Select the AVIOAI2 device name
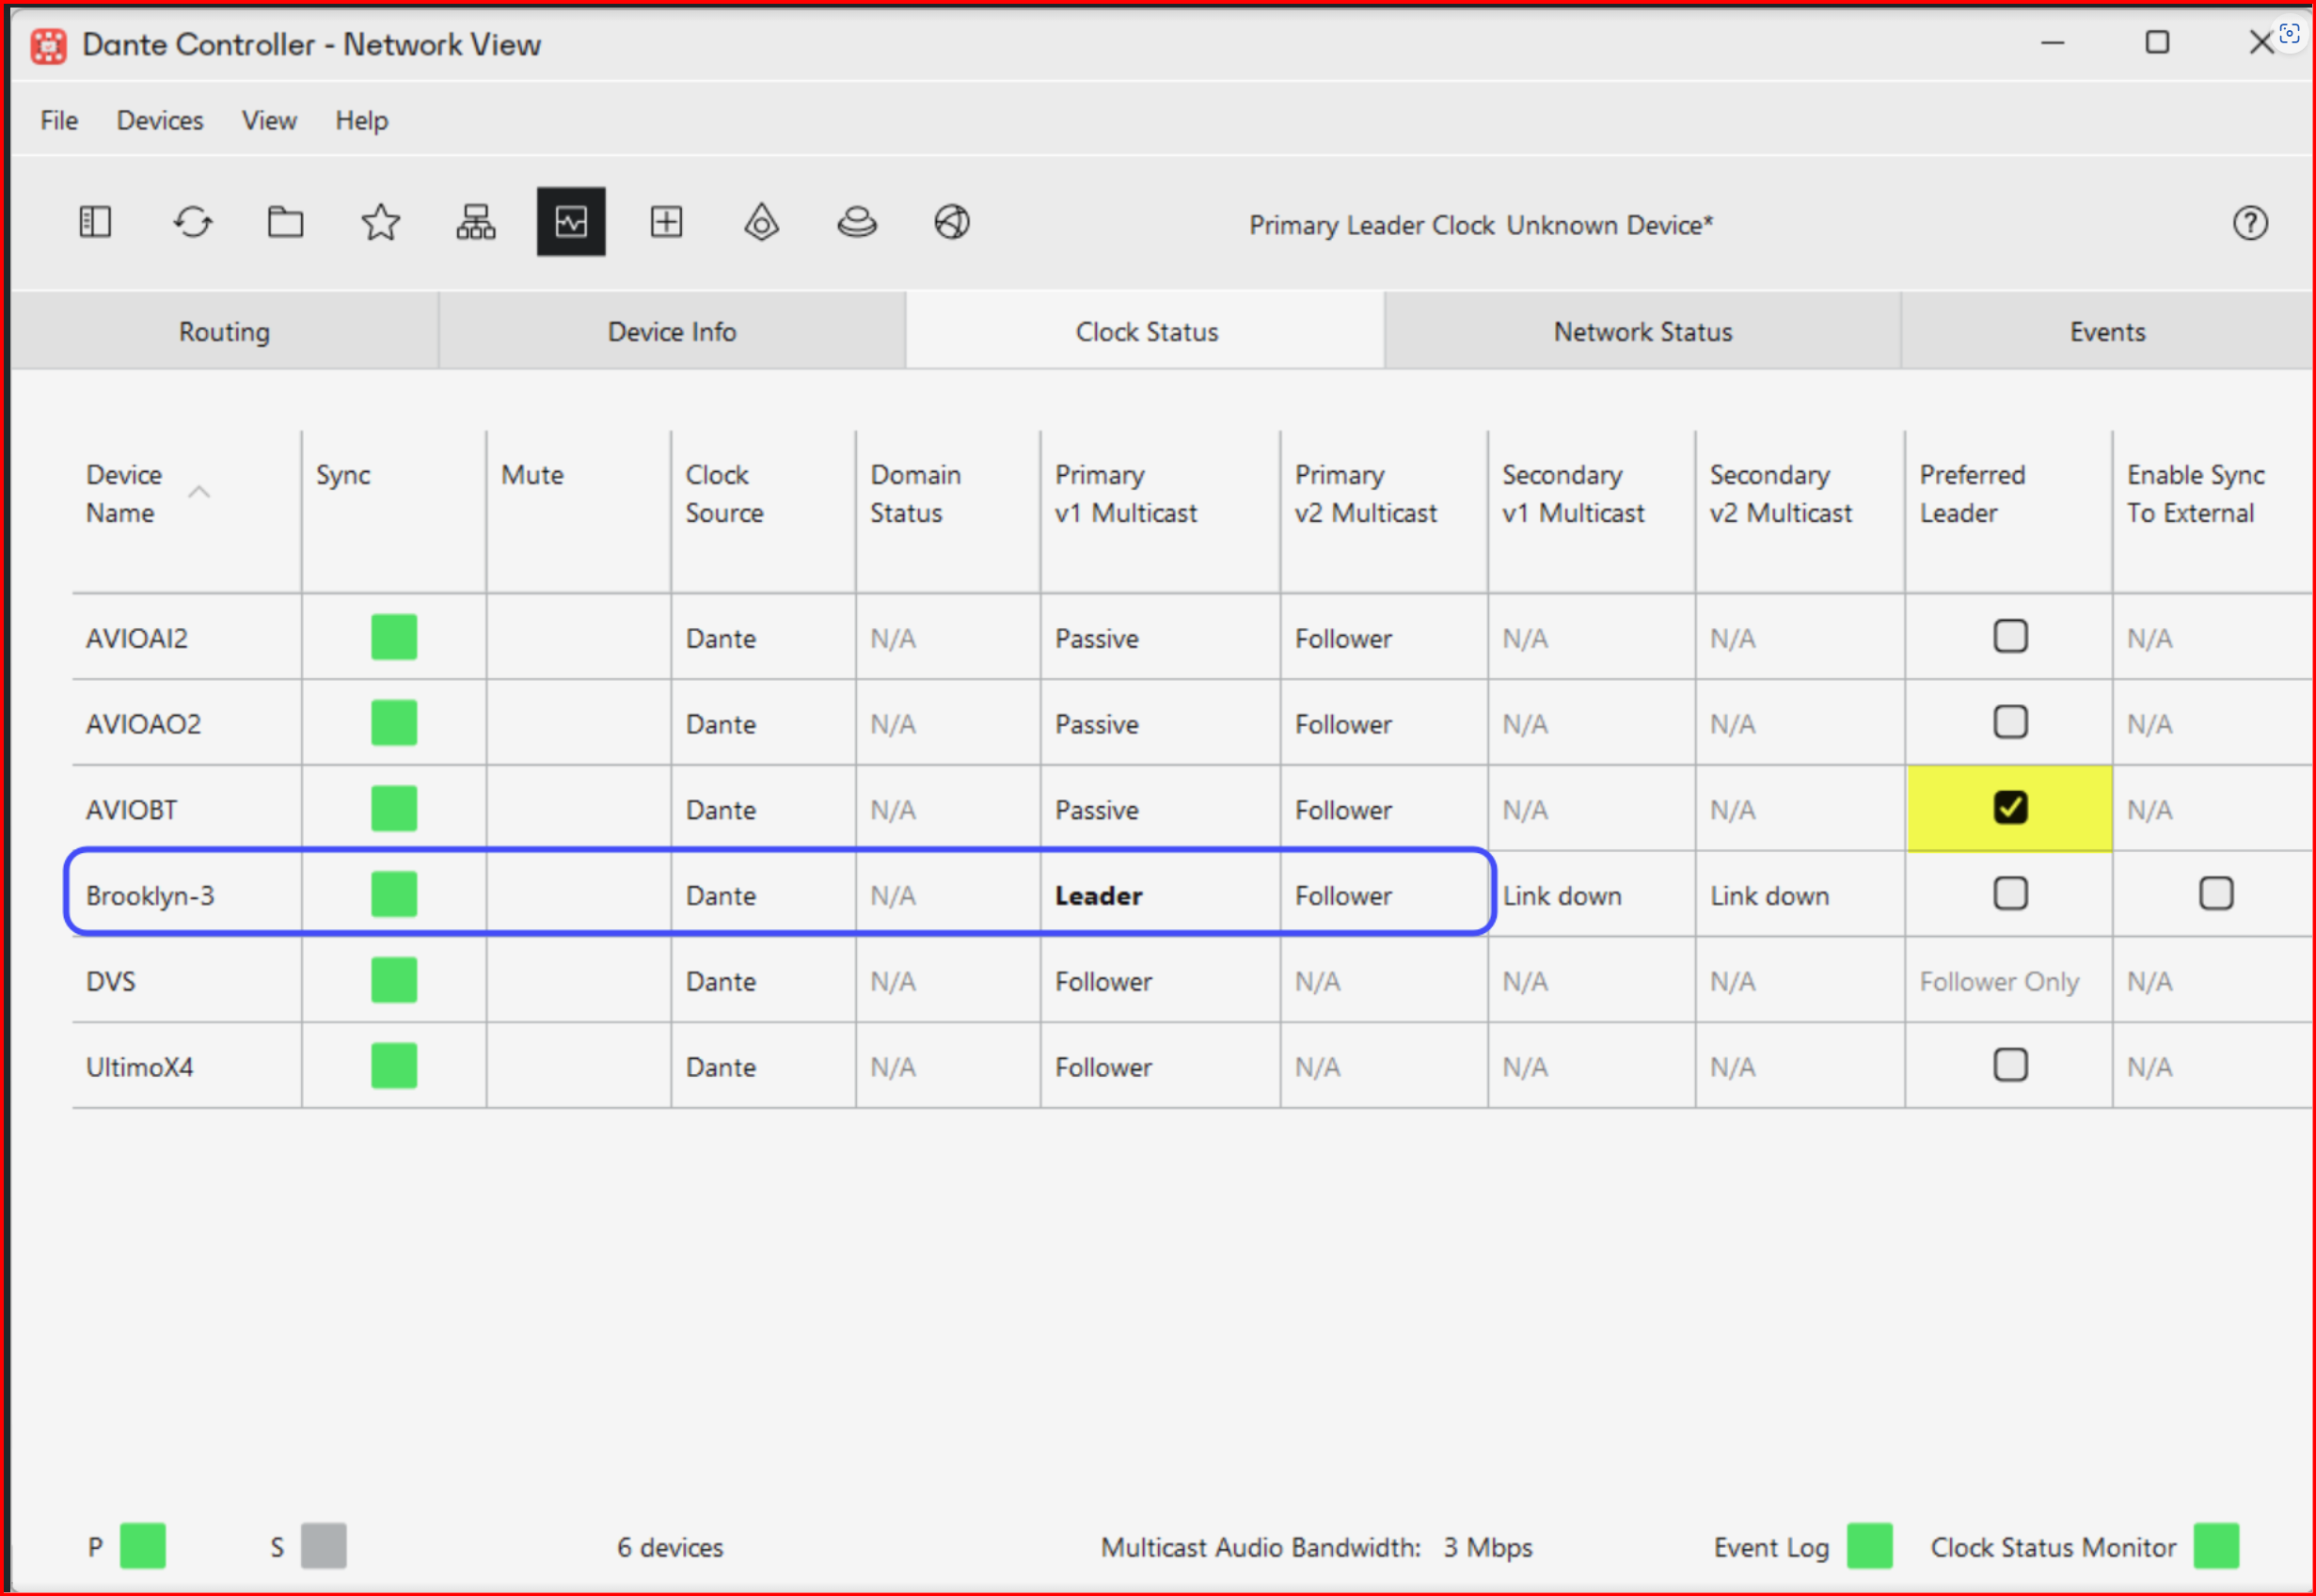This screenshot has height=1596, width=2316. [x=137, y=638]
